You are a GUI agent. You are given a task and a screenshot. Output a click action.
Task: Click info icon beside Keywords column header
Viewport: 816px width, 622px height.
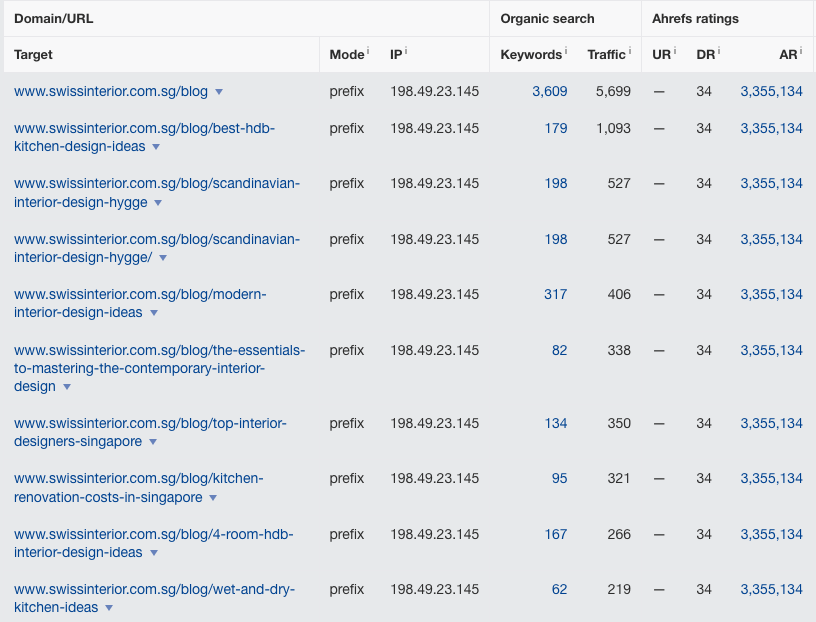tap(566, 51)
